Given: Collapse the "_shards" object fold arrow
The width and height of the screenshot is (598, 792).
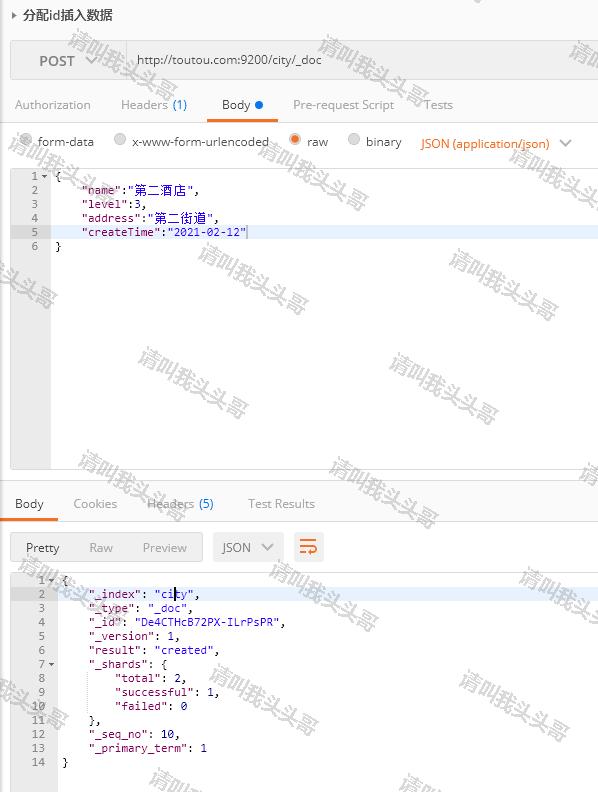Looking at the screenshot, I should point(52,664).
